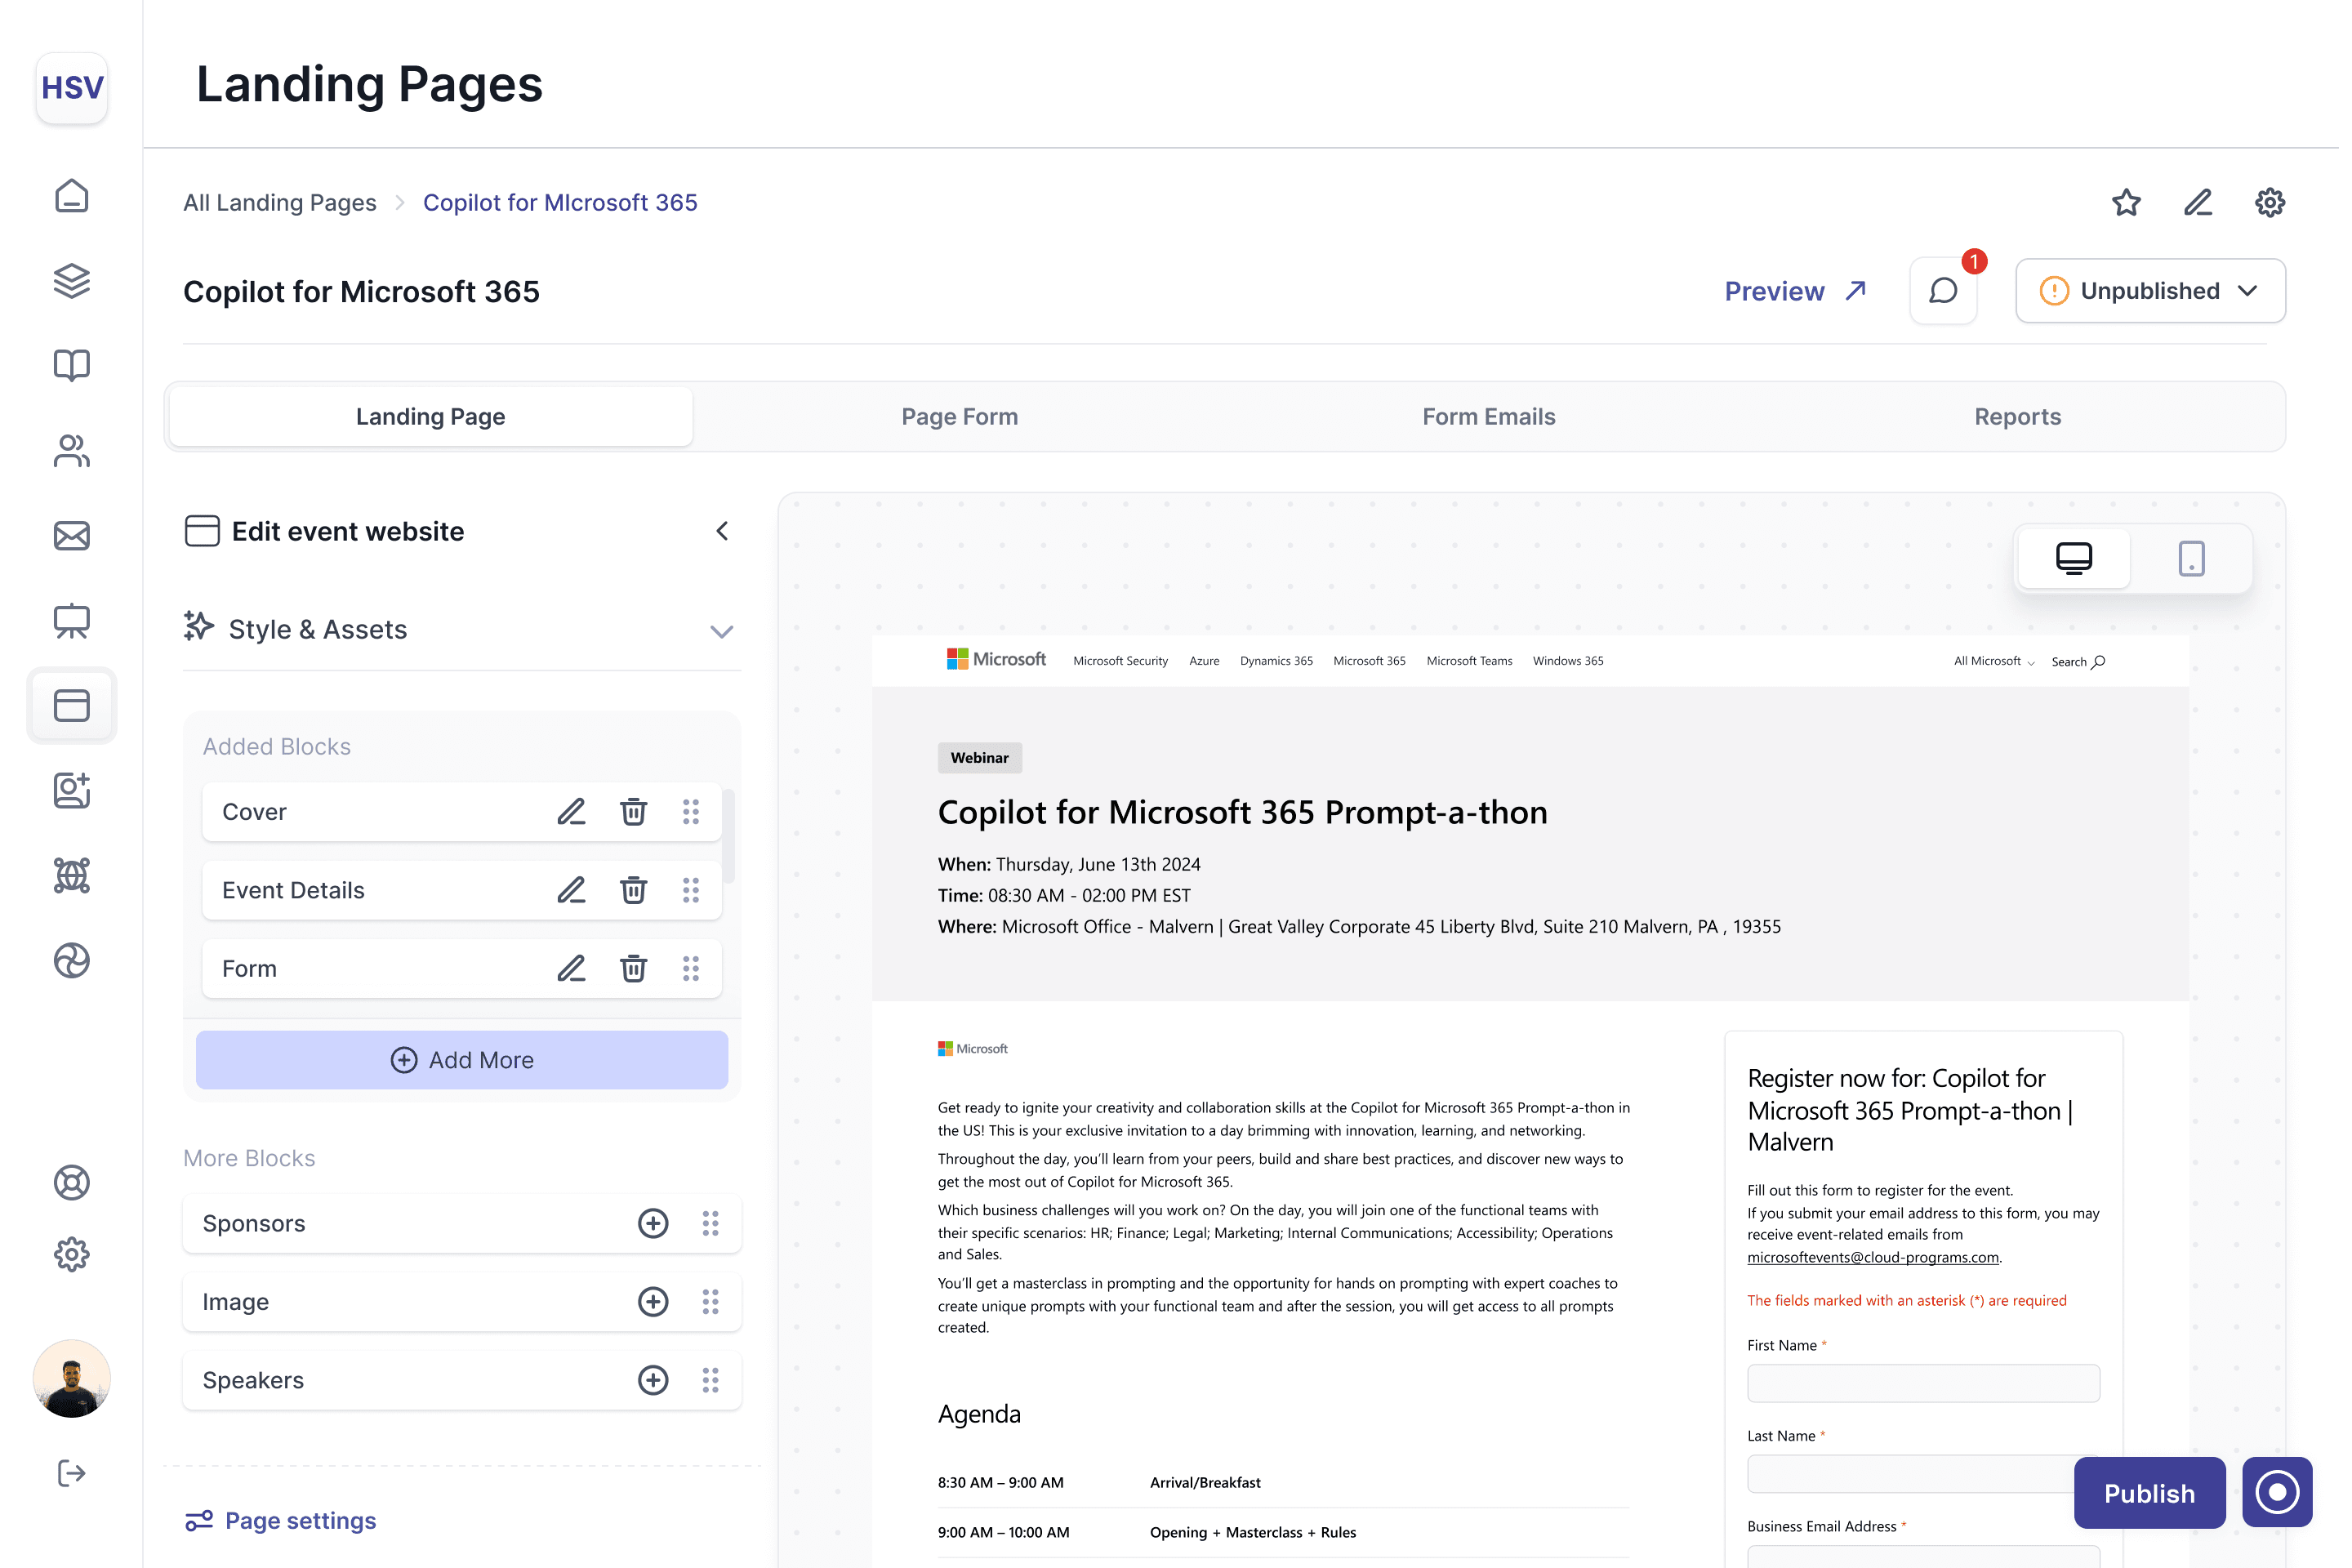Image resolution: width=2352 pixels, height=1568 pixels.
Task: Open the aperture-style sidebar icon
Action: click(72, 962)
